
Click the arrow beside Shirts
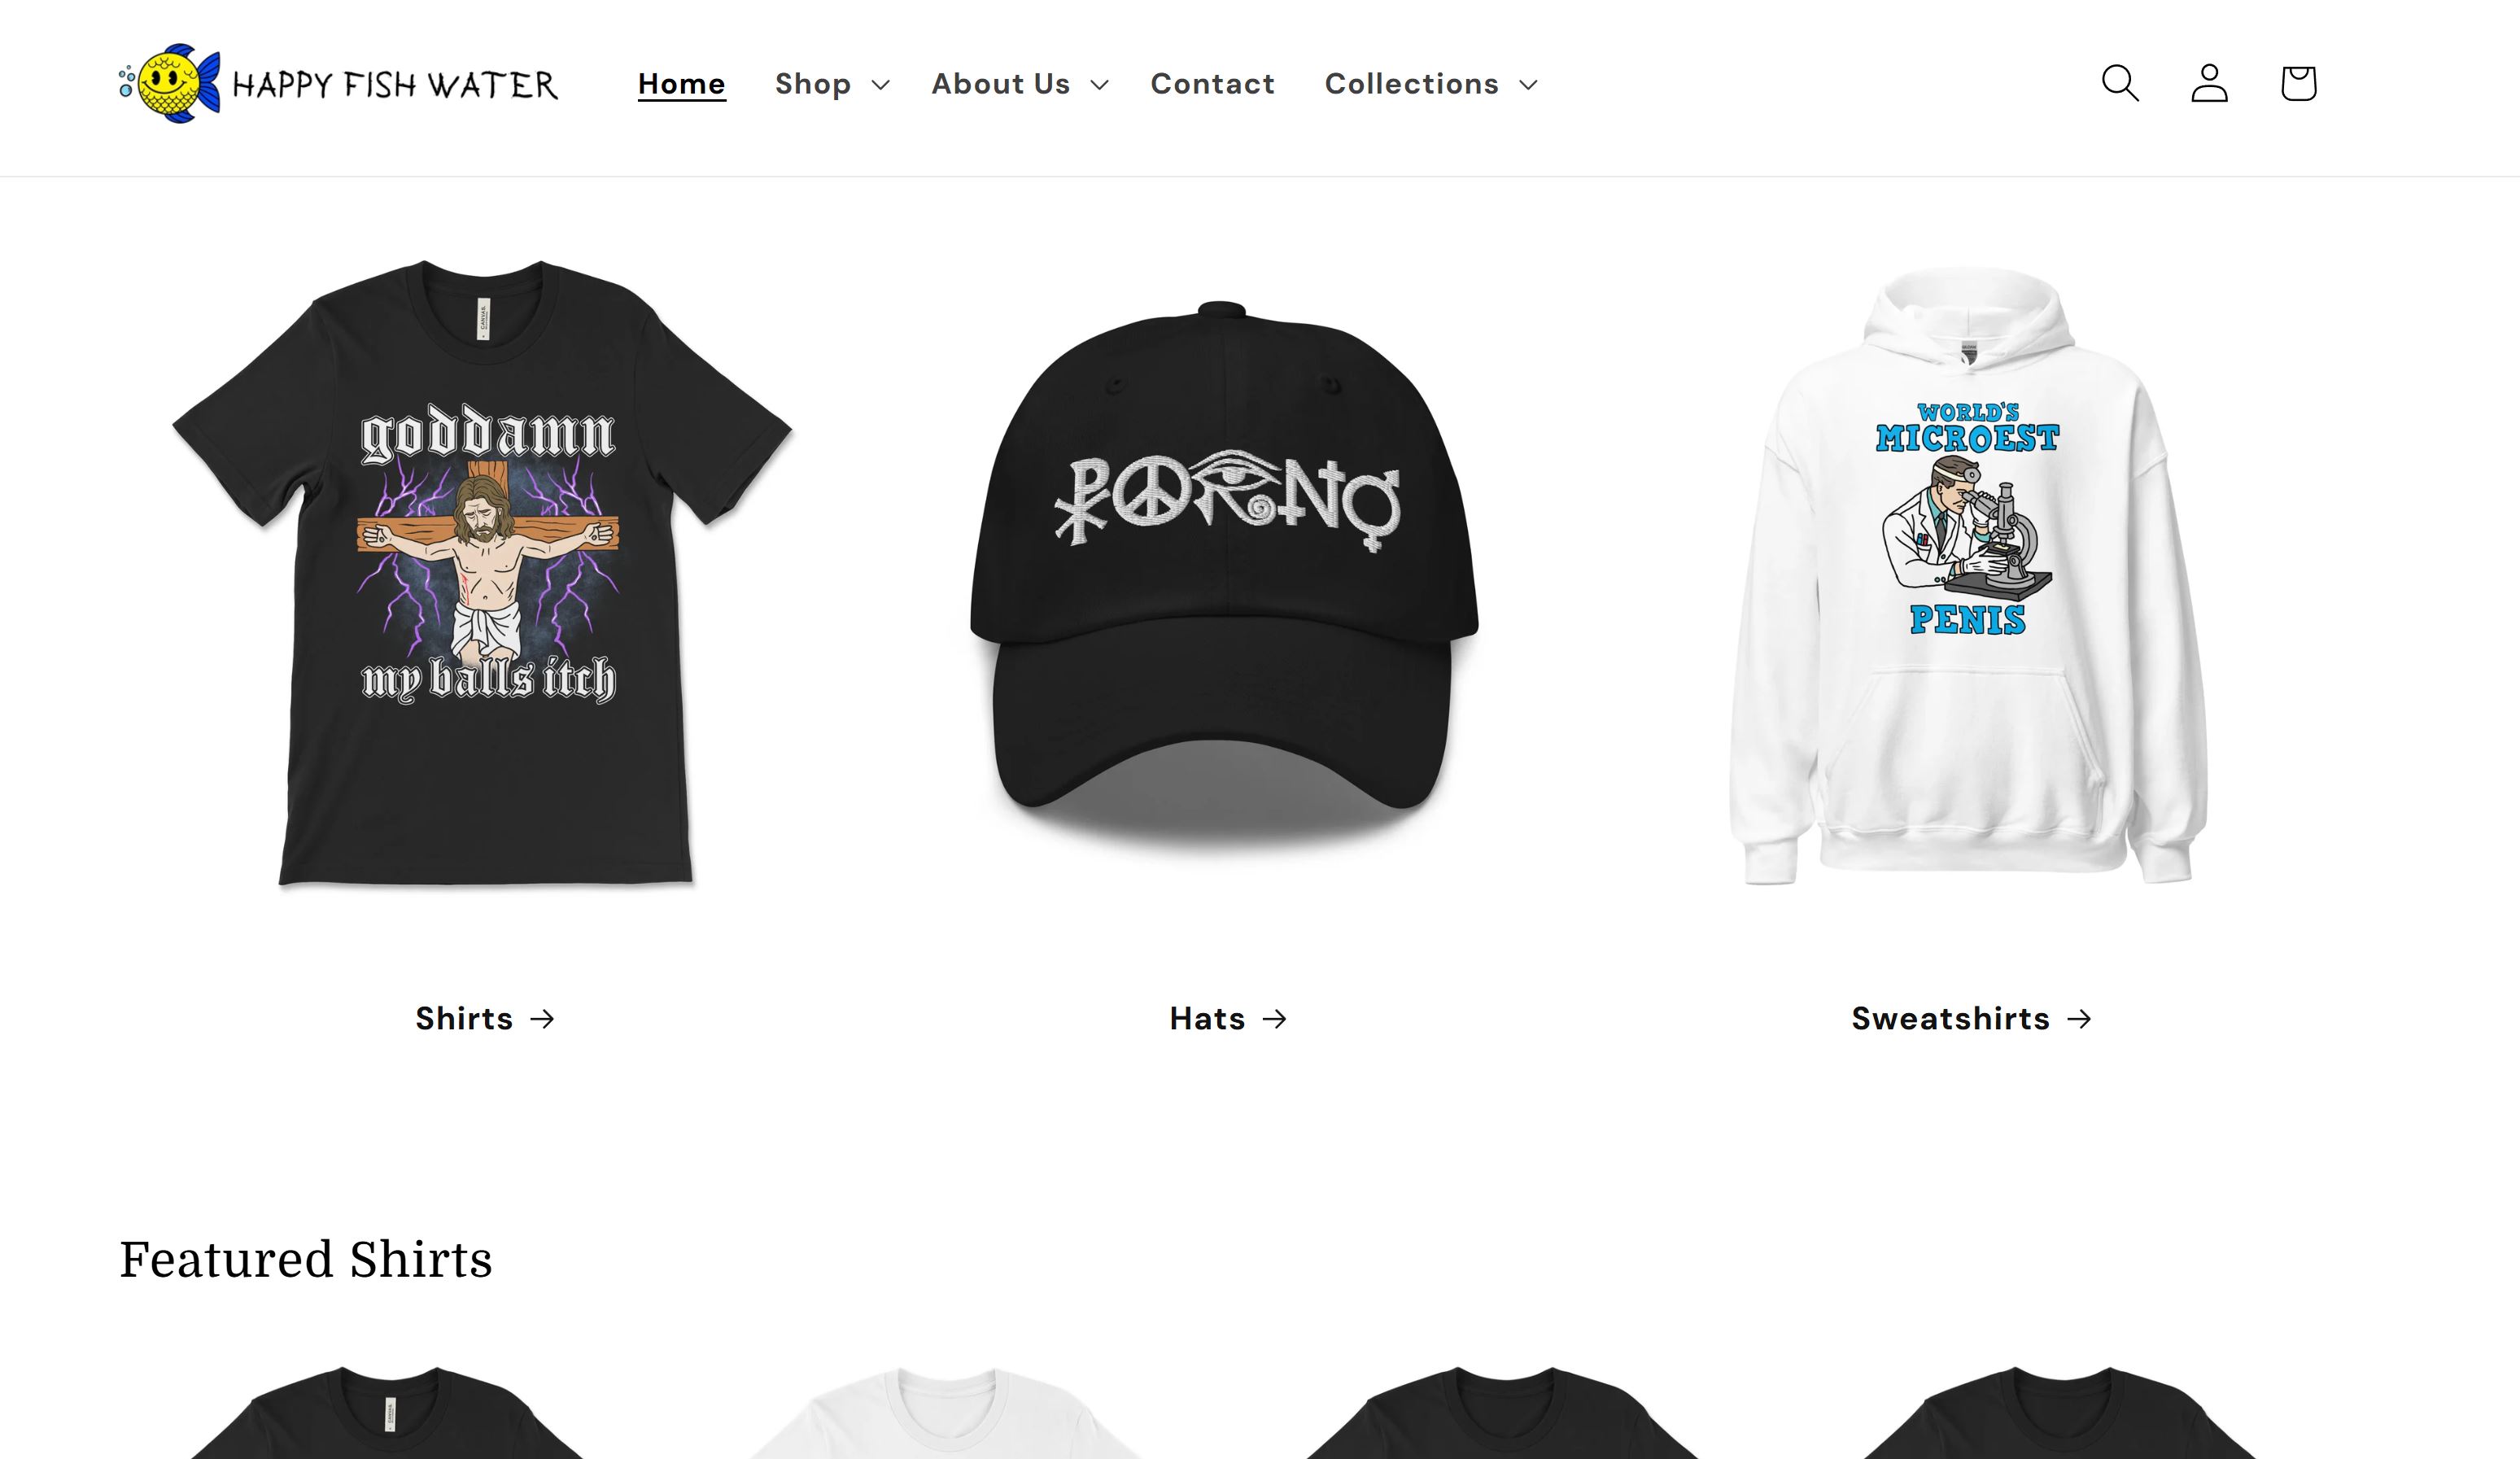(542, 1019)
